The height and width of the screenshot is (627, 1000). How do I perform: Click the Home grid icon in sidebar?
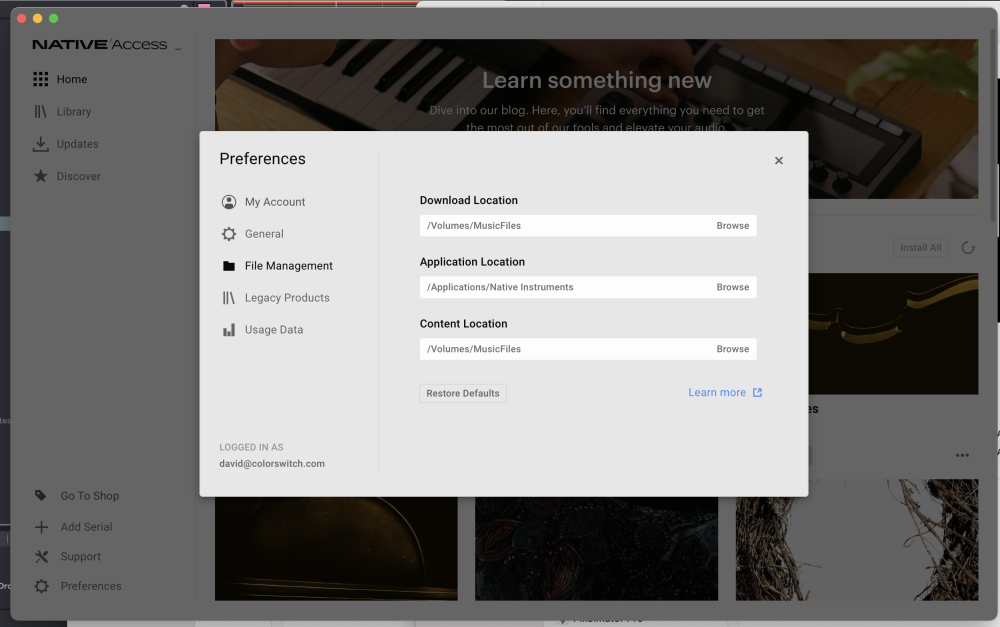41,79
